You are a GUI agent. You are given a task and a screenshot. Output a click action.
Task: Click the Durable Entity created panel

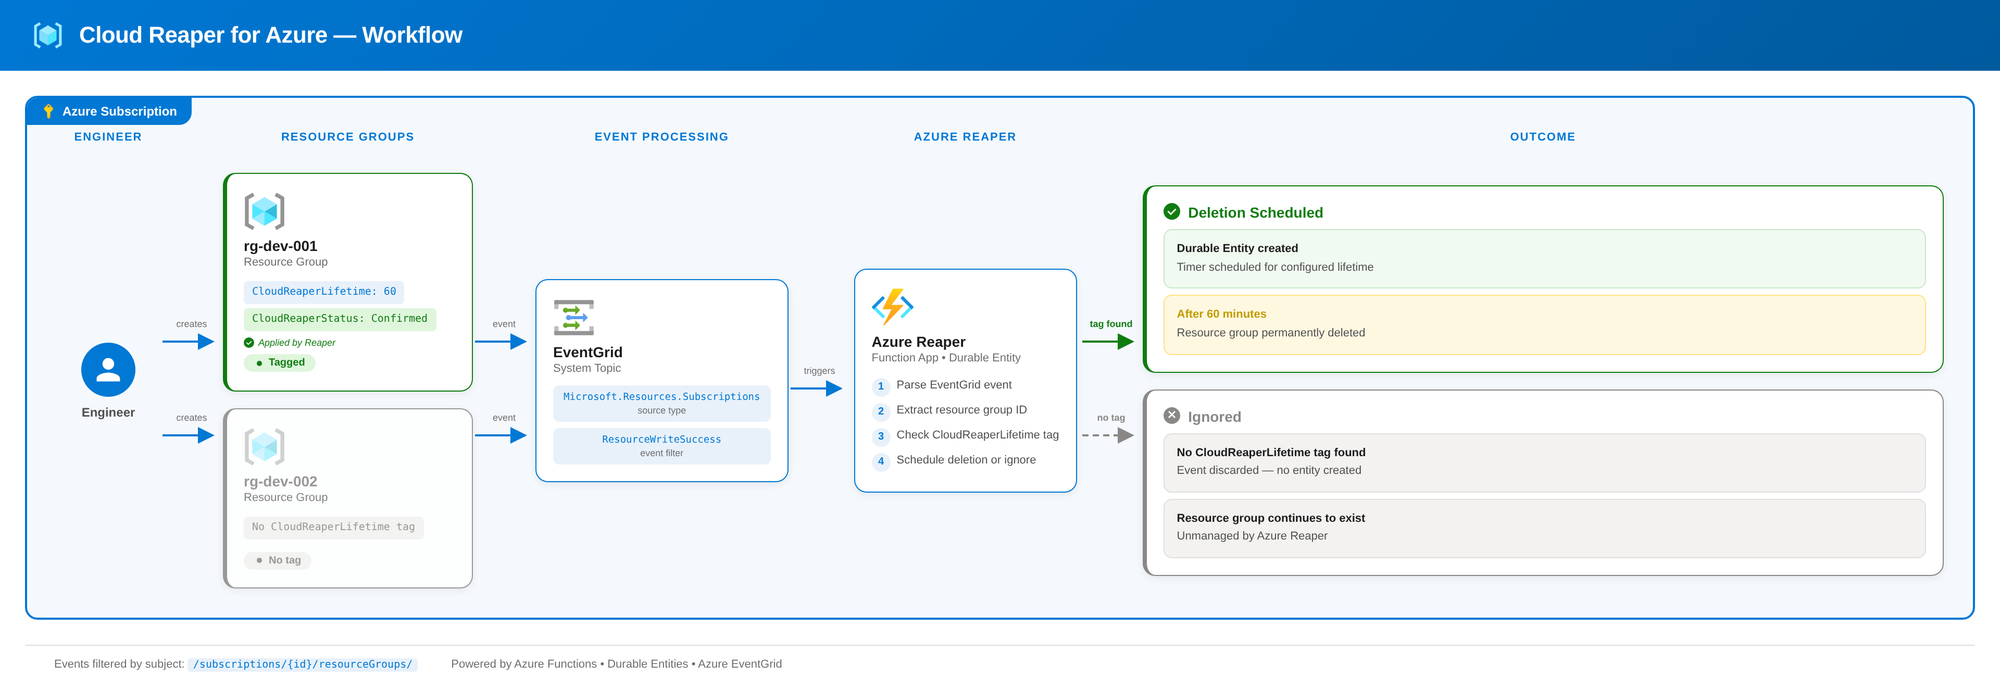coord(1544,259)
